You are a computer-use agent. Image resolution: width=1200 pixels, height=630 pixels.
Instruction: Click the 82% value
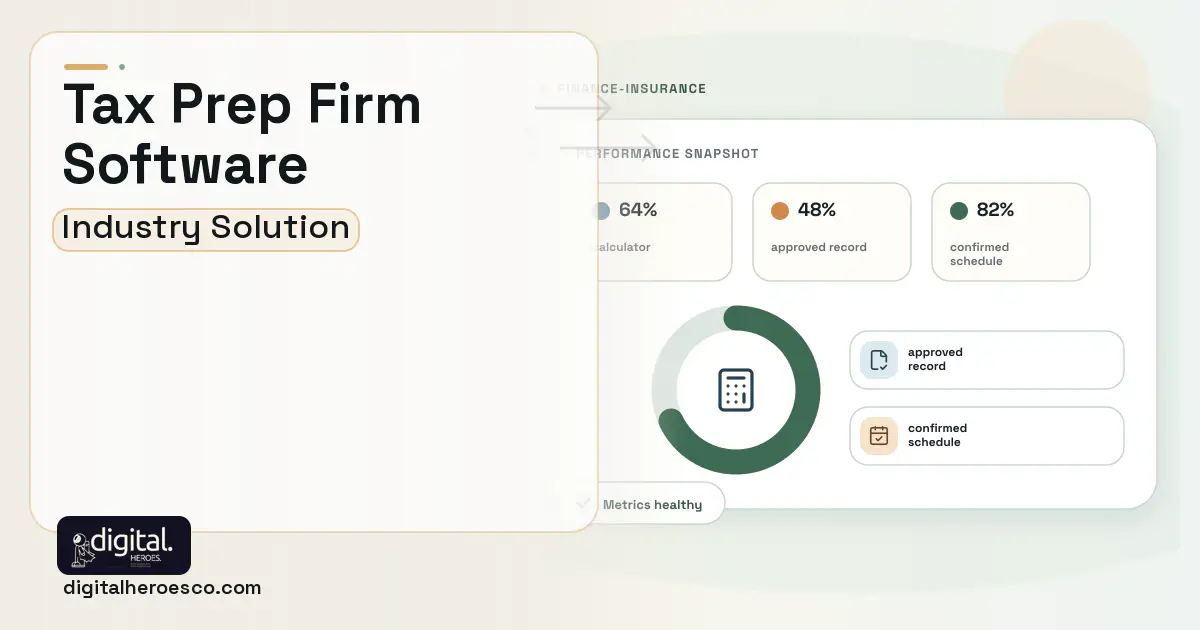(996, 210)
